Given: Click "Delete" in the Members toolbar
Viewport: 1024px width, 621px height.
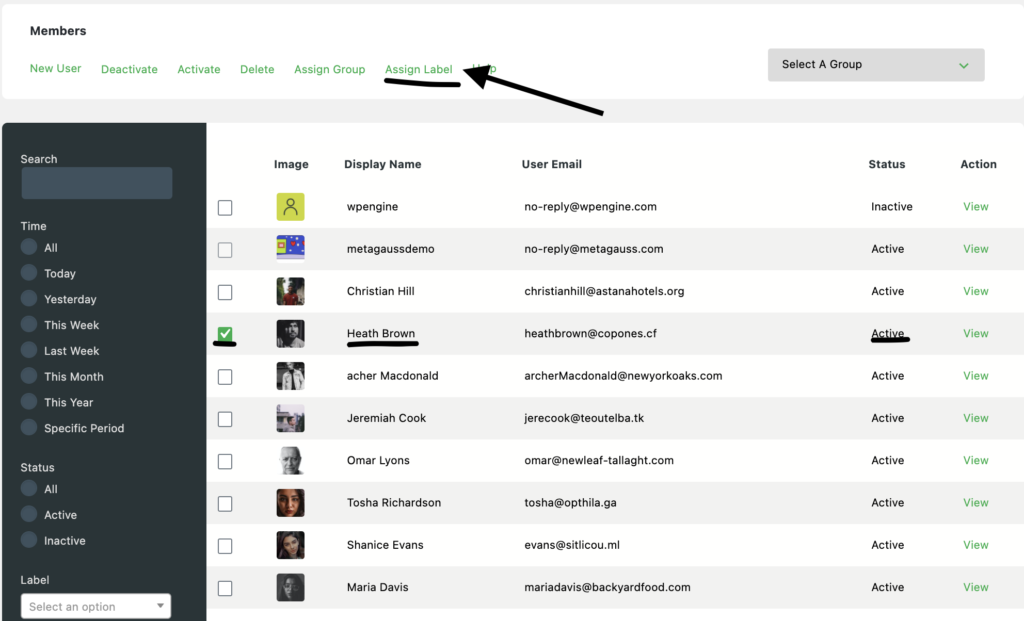Looking at the screenshot, I should tap(257, 68).
